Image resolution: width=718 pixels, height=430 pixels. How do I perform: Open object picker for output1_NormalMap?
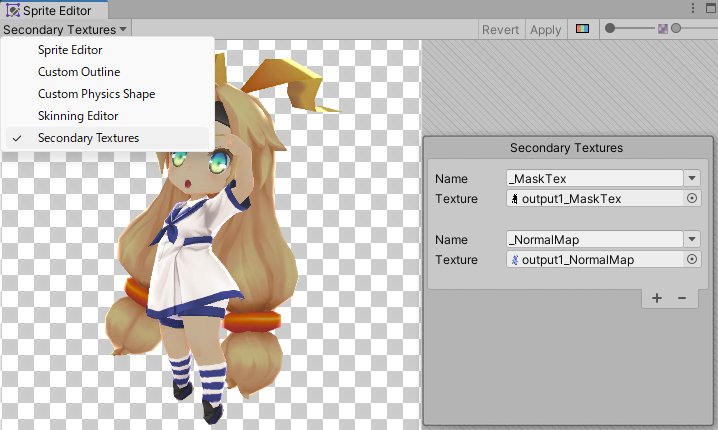click(692, 259)
